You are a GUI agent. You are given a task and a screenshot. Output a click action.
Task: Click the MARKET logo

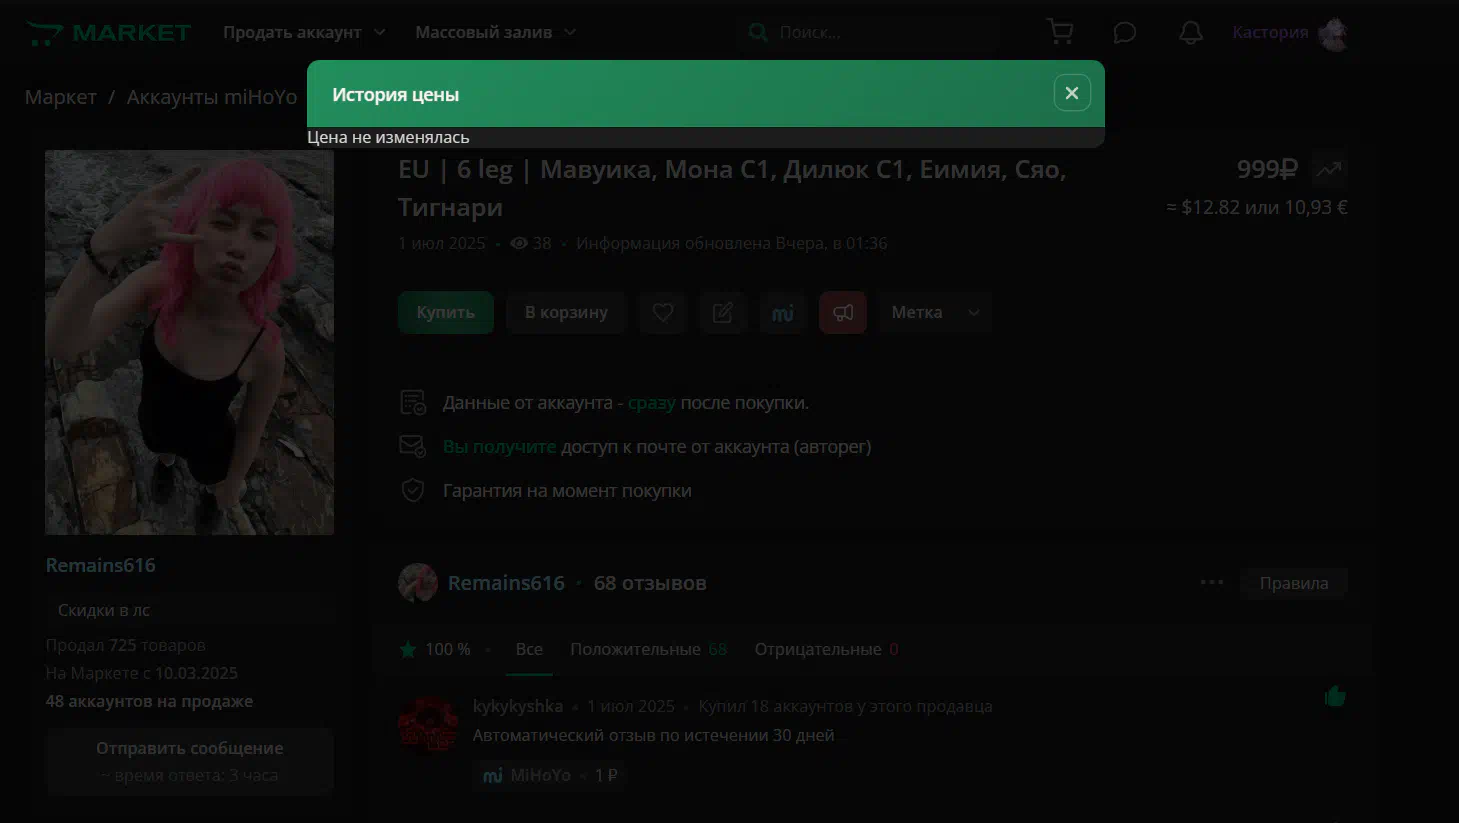108,33
